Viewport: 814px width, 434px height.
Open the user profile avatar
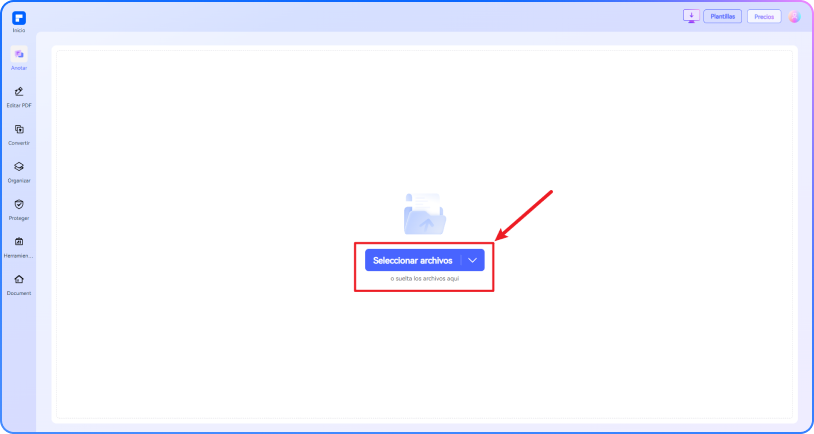point(794,17)
